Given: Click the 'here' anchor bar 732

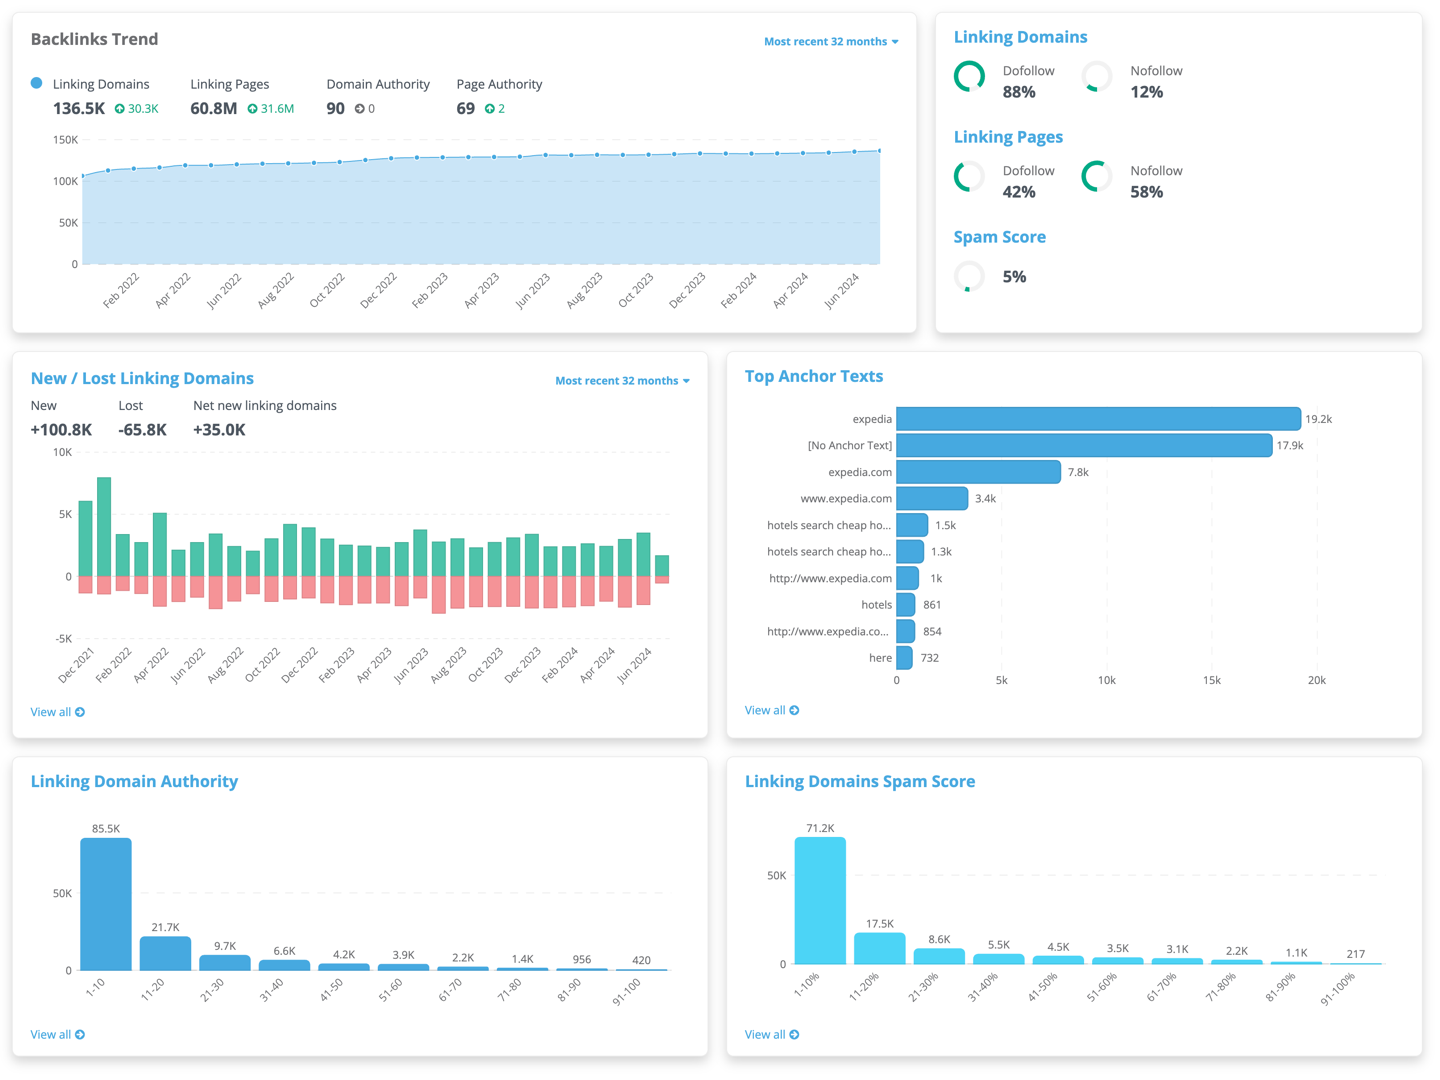Looking at the screenshot, I should click(x=904, y=657).
